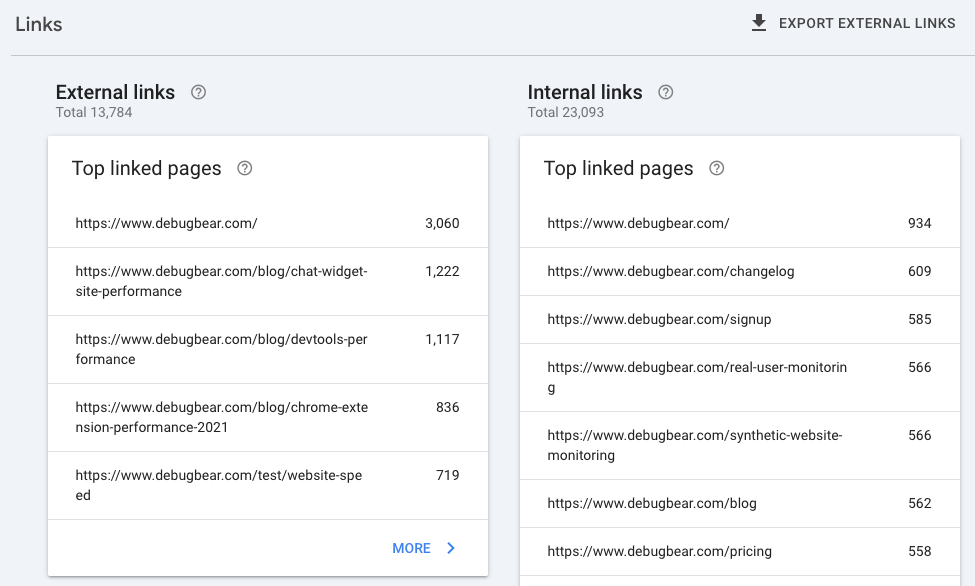
Task: Open help icon in Internal Top linked pages
Action: tap(716, 168)
